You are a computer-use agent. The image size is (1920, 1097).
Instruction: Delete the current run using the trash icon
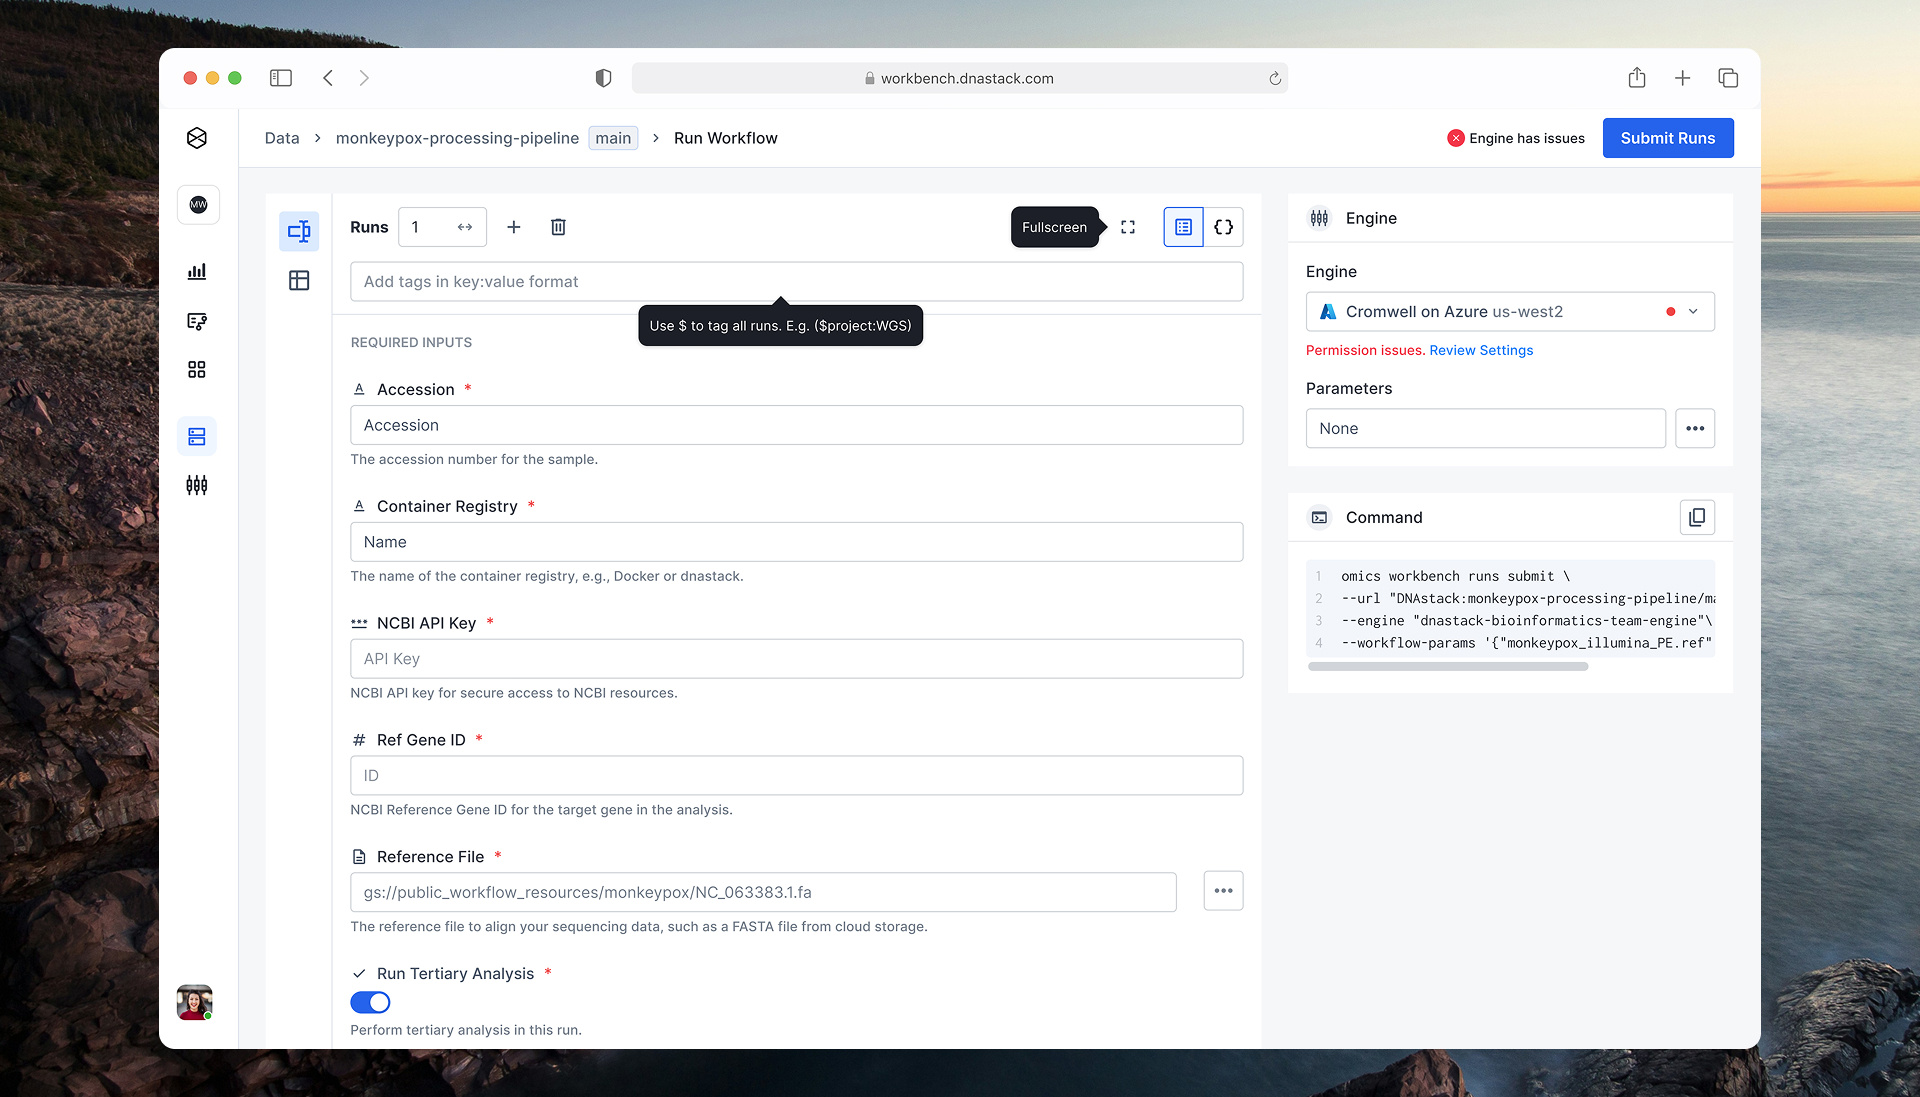(558, 227)
